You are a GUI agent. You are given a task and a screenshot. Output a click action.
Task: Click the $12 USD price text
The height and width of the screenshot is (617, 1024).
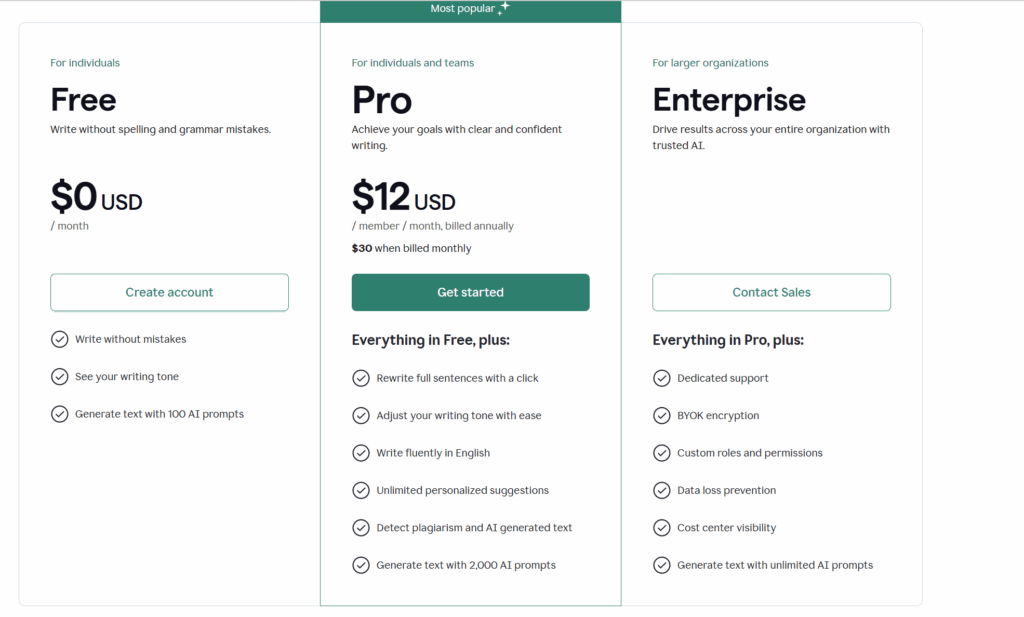[403, 196]
